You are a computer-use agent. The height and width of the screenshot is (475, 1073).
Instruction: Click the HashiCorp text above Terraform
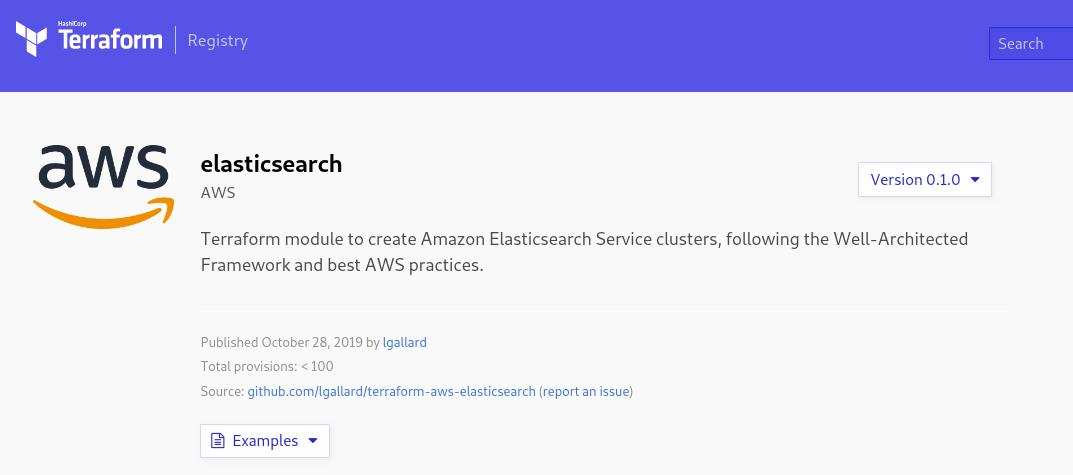point(72,23)
